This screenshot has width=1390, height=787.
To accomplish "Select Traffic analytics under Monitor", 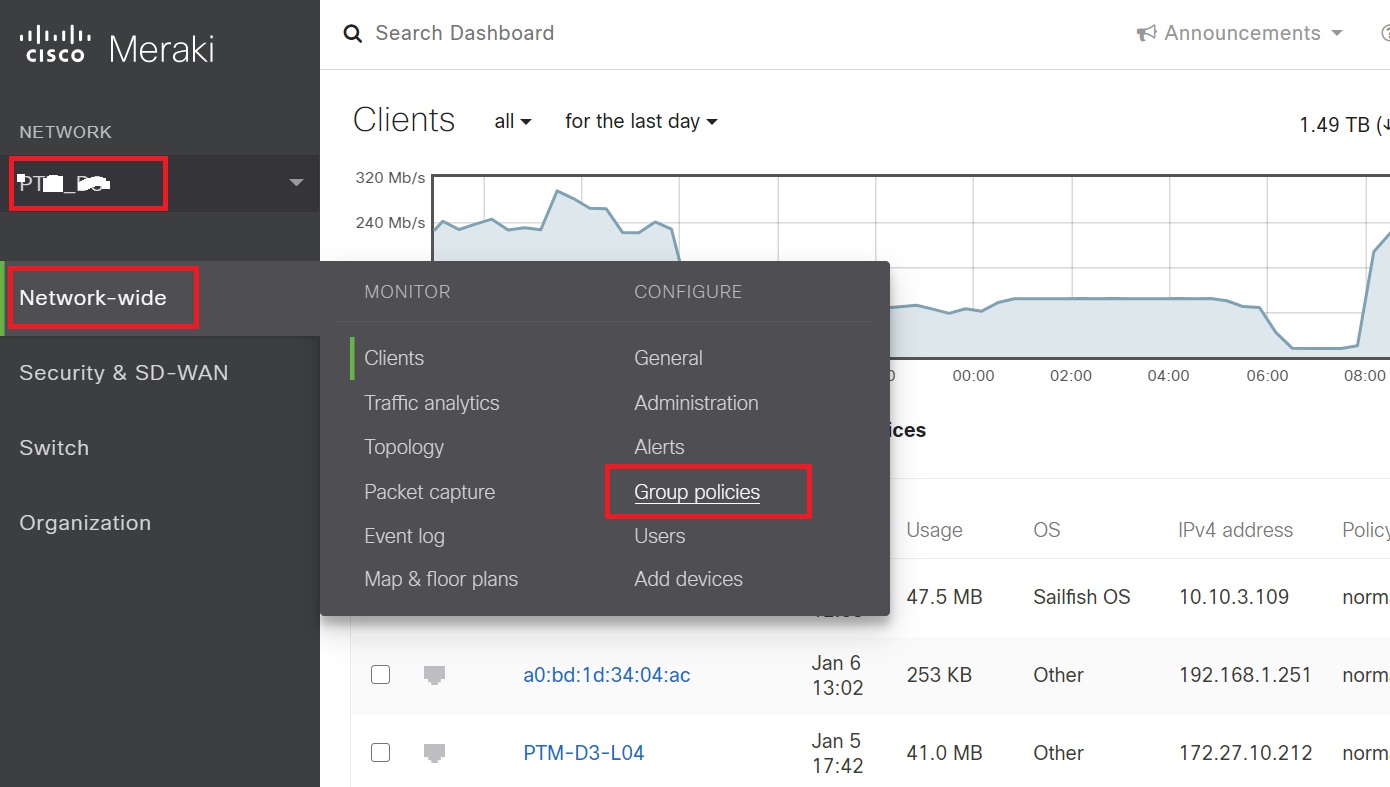I will [x=432, y=403].
